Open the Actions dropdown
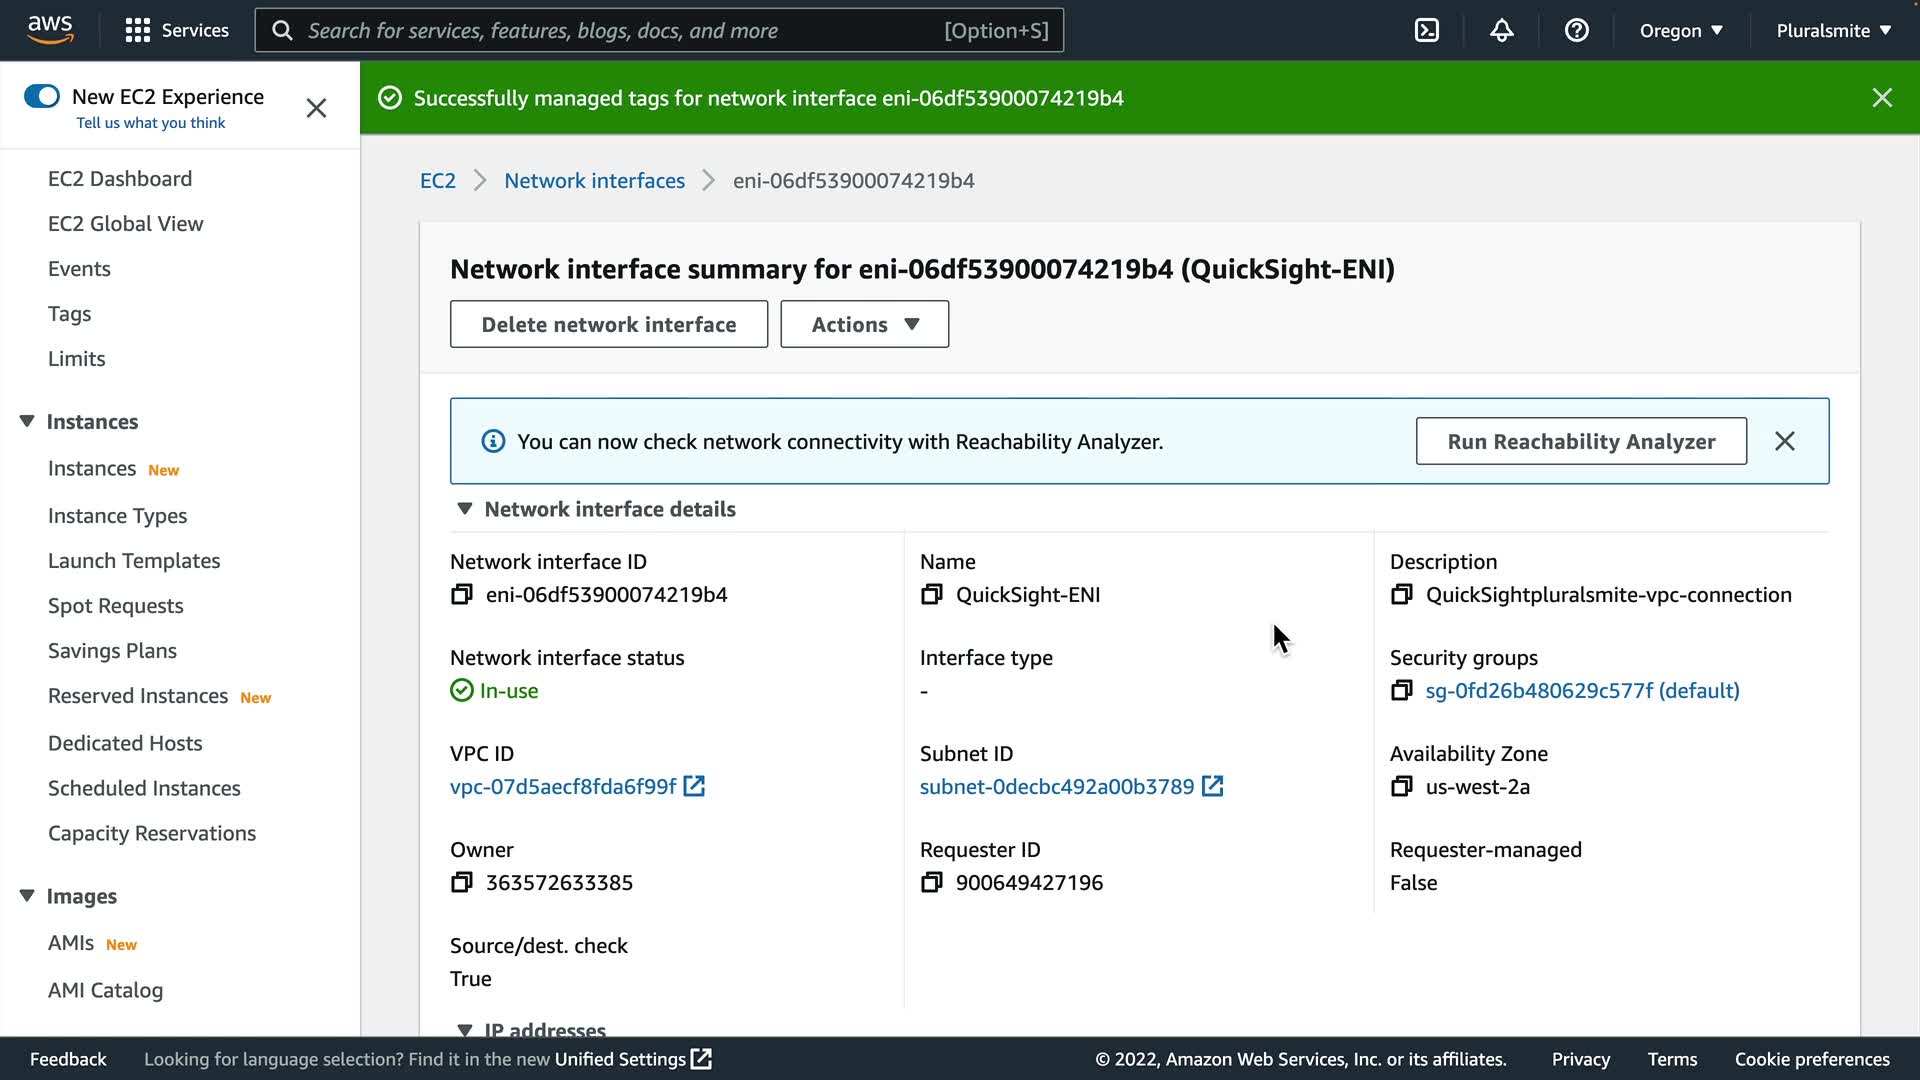This screenshot has height=1080, width=1920. [x=864, y=324]
